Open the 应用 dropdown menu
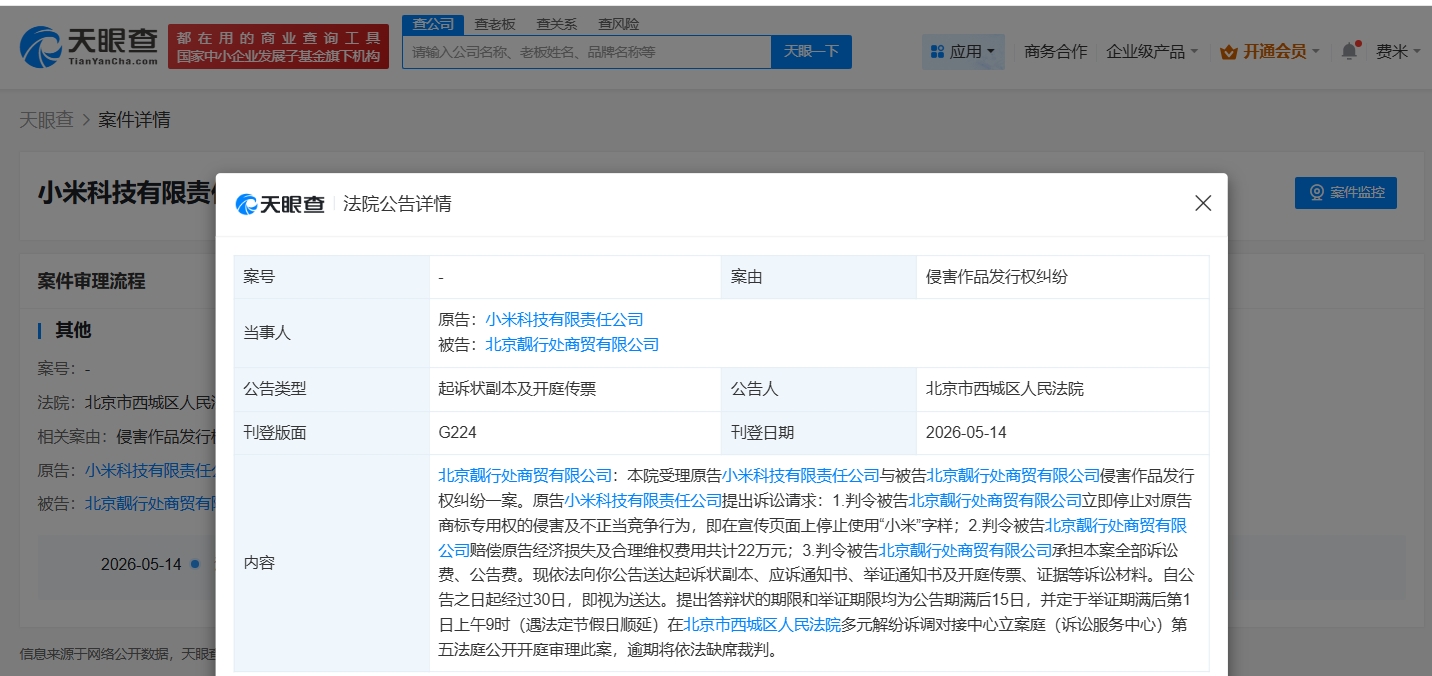This screenshot has height=676, width=1432. pos(963,51)
